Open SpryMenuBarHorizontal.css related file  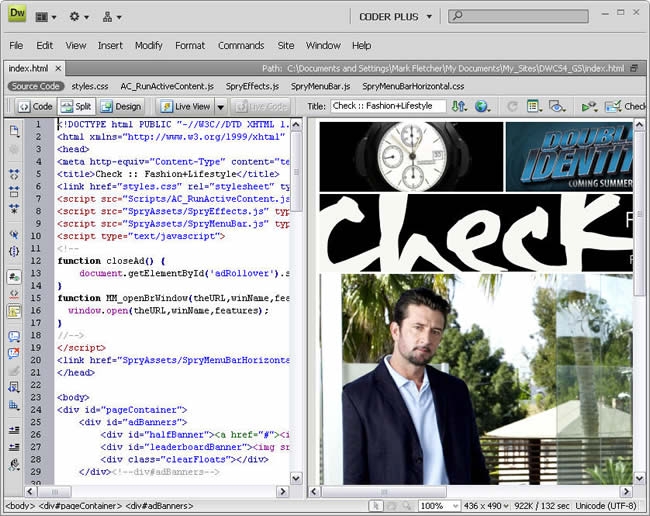[413, 86]
